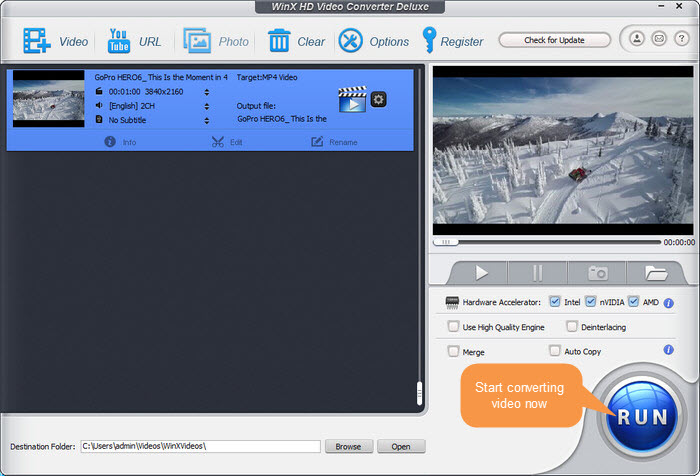Click the user account icon
Image resolution: width=700 pixels, height=476 pixels.
637,39
